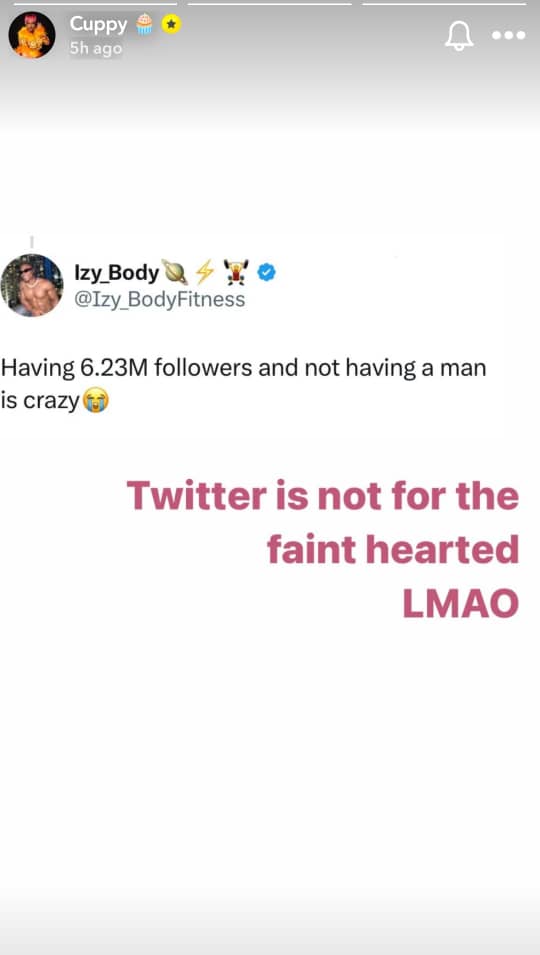Viewport: 540px width, 955px height.
Task: Jump to the first story segment bar
Action: (x=95, y=4)
